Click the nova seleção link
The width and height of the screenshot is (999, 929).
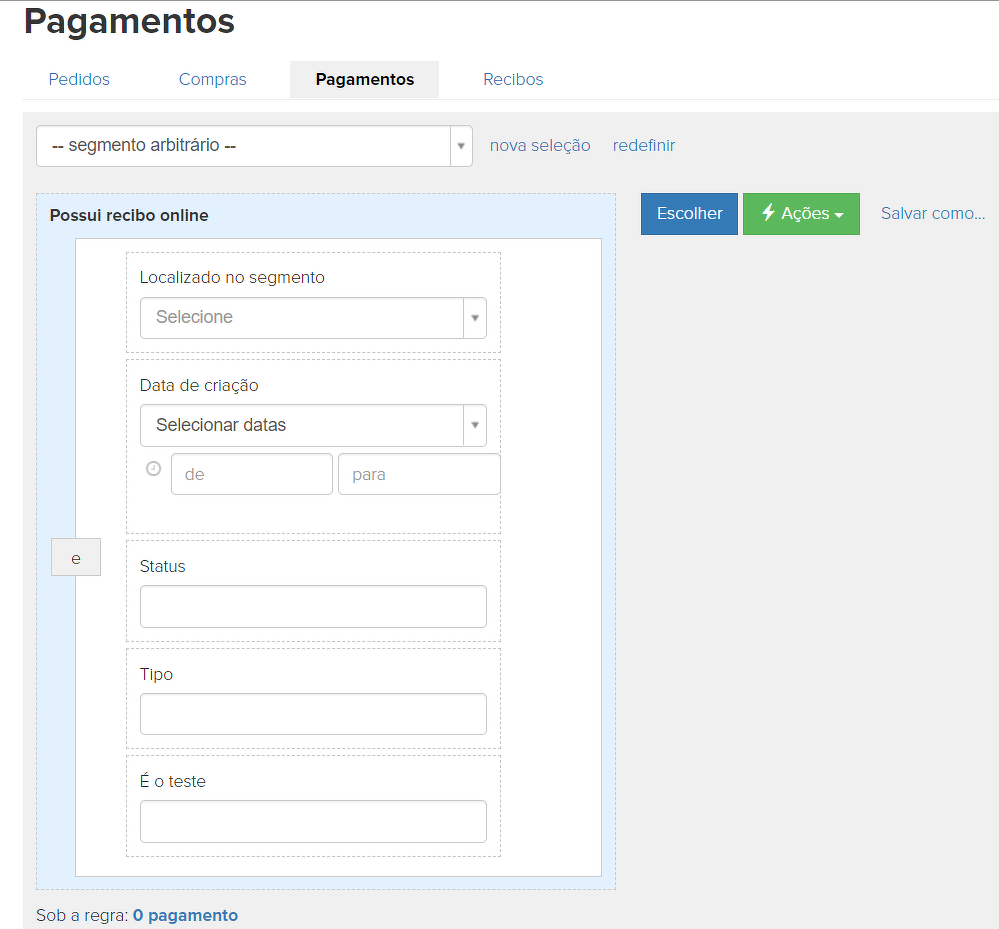tap(540, 146)
